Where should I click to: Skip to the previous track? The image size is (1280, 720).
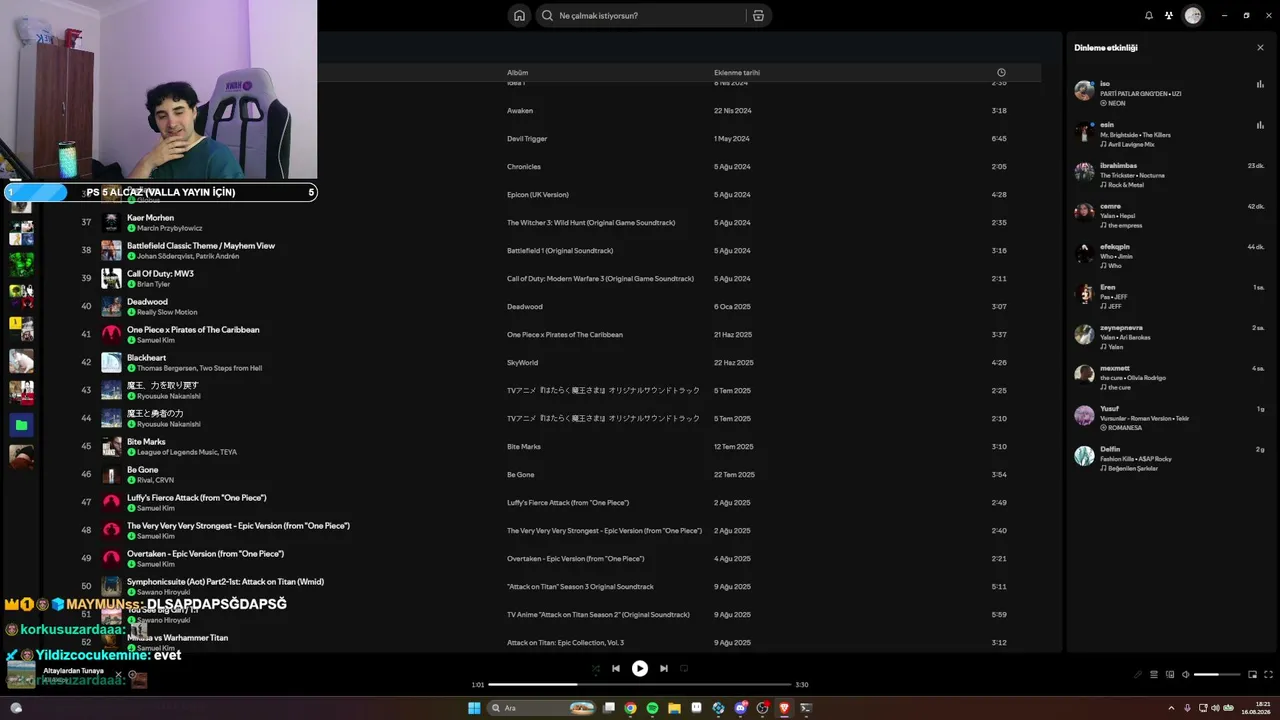coord(616,669)
